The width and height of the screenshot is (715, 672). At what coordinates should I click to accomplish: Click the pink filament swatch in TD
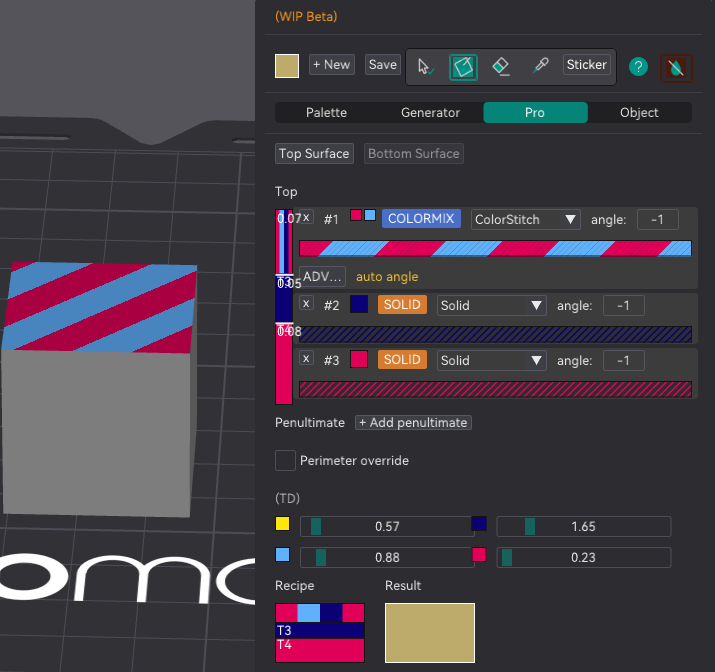(x=479, y=555)
